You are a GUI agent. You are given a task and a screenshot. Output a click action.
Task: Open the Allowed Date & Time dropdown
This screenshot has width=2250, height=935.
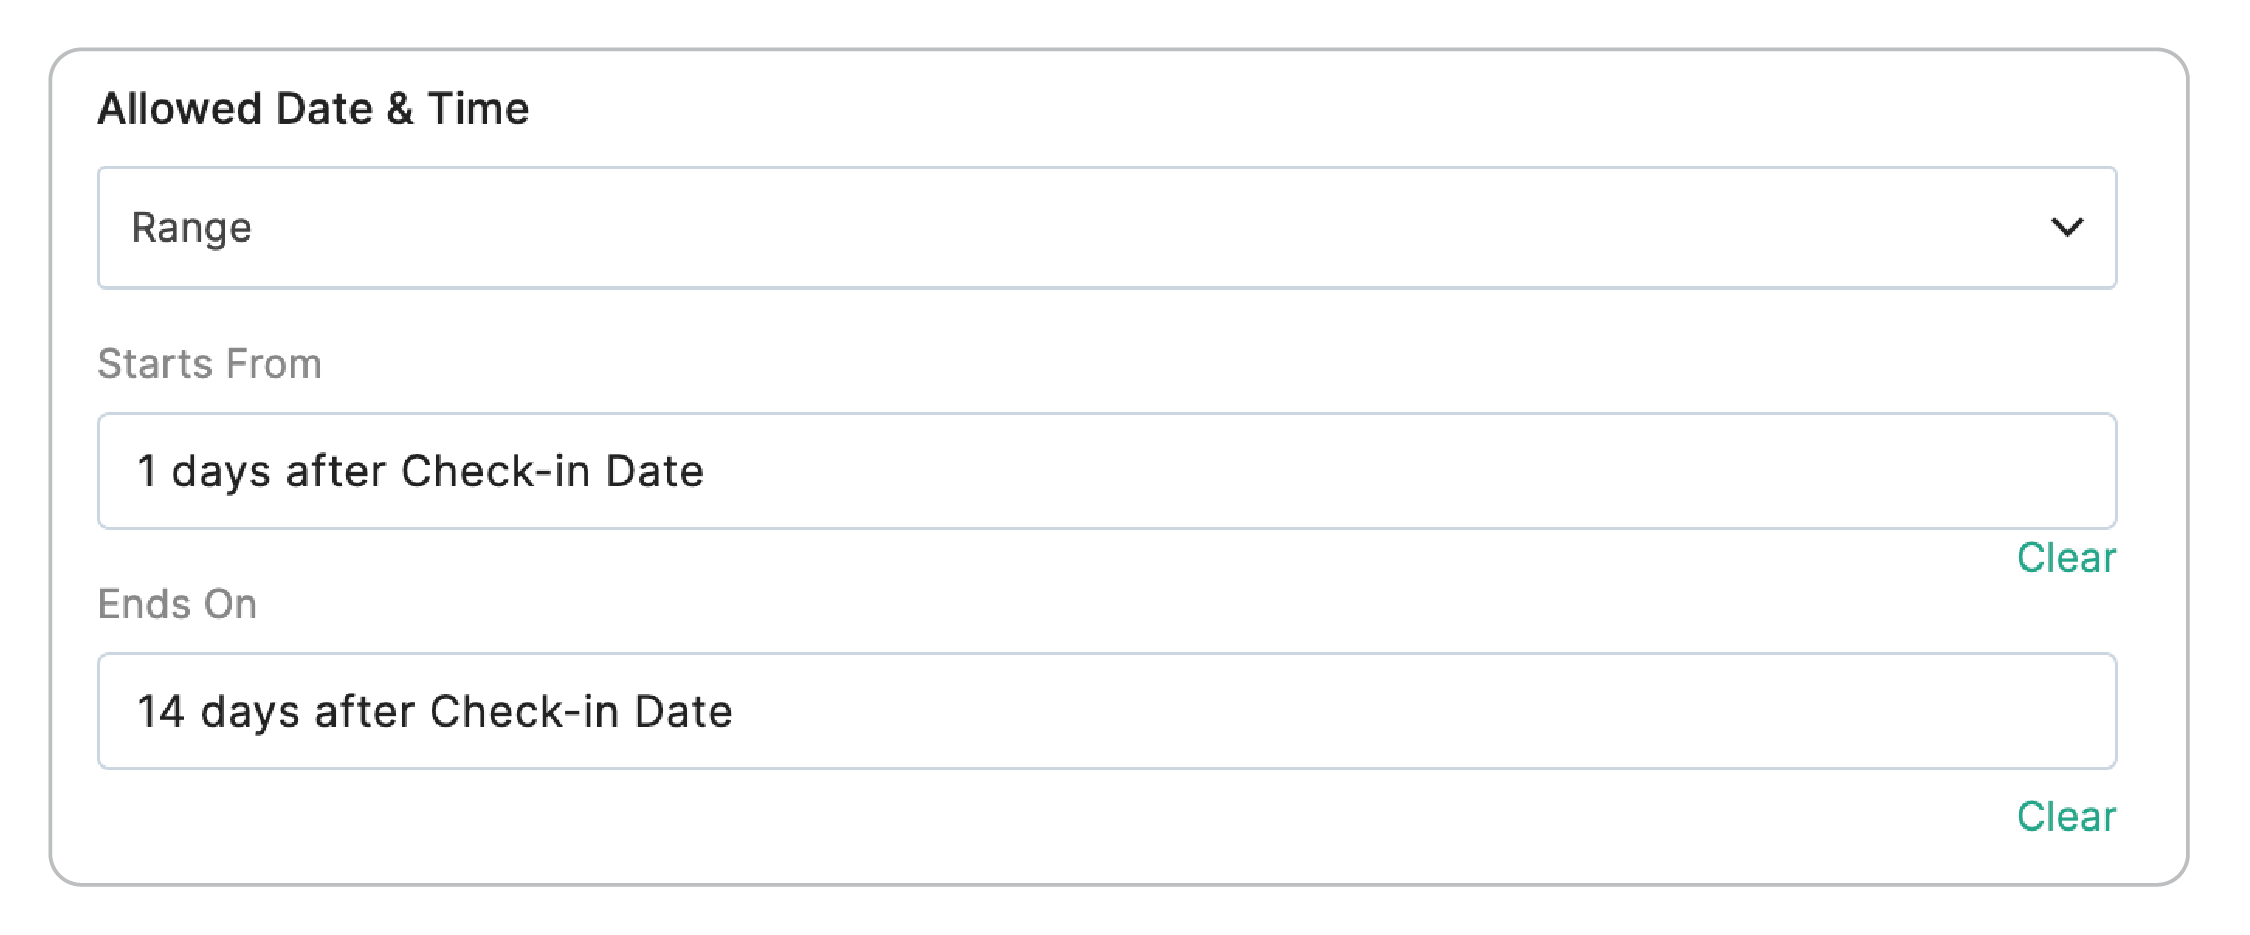click(x=1106, y=228)
